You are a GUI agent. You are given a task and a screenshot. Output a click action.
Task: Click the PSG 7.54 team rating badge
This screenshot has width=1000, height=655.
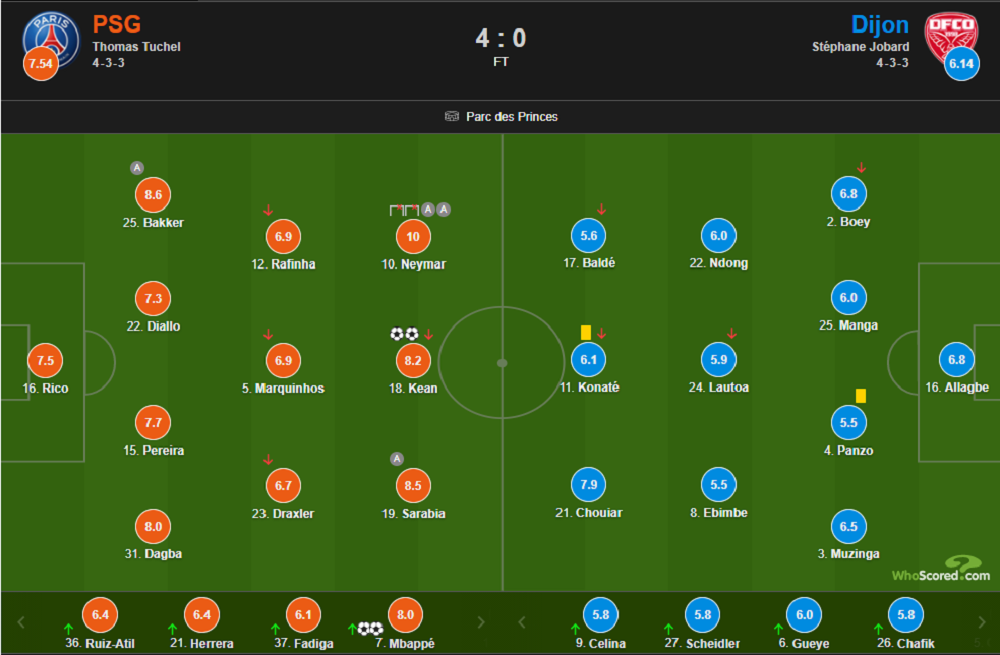[x=40, y=64]
